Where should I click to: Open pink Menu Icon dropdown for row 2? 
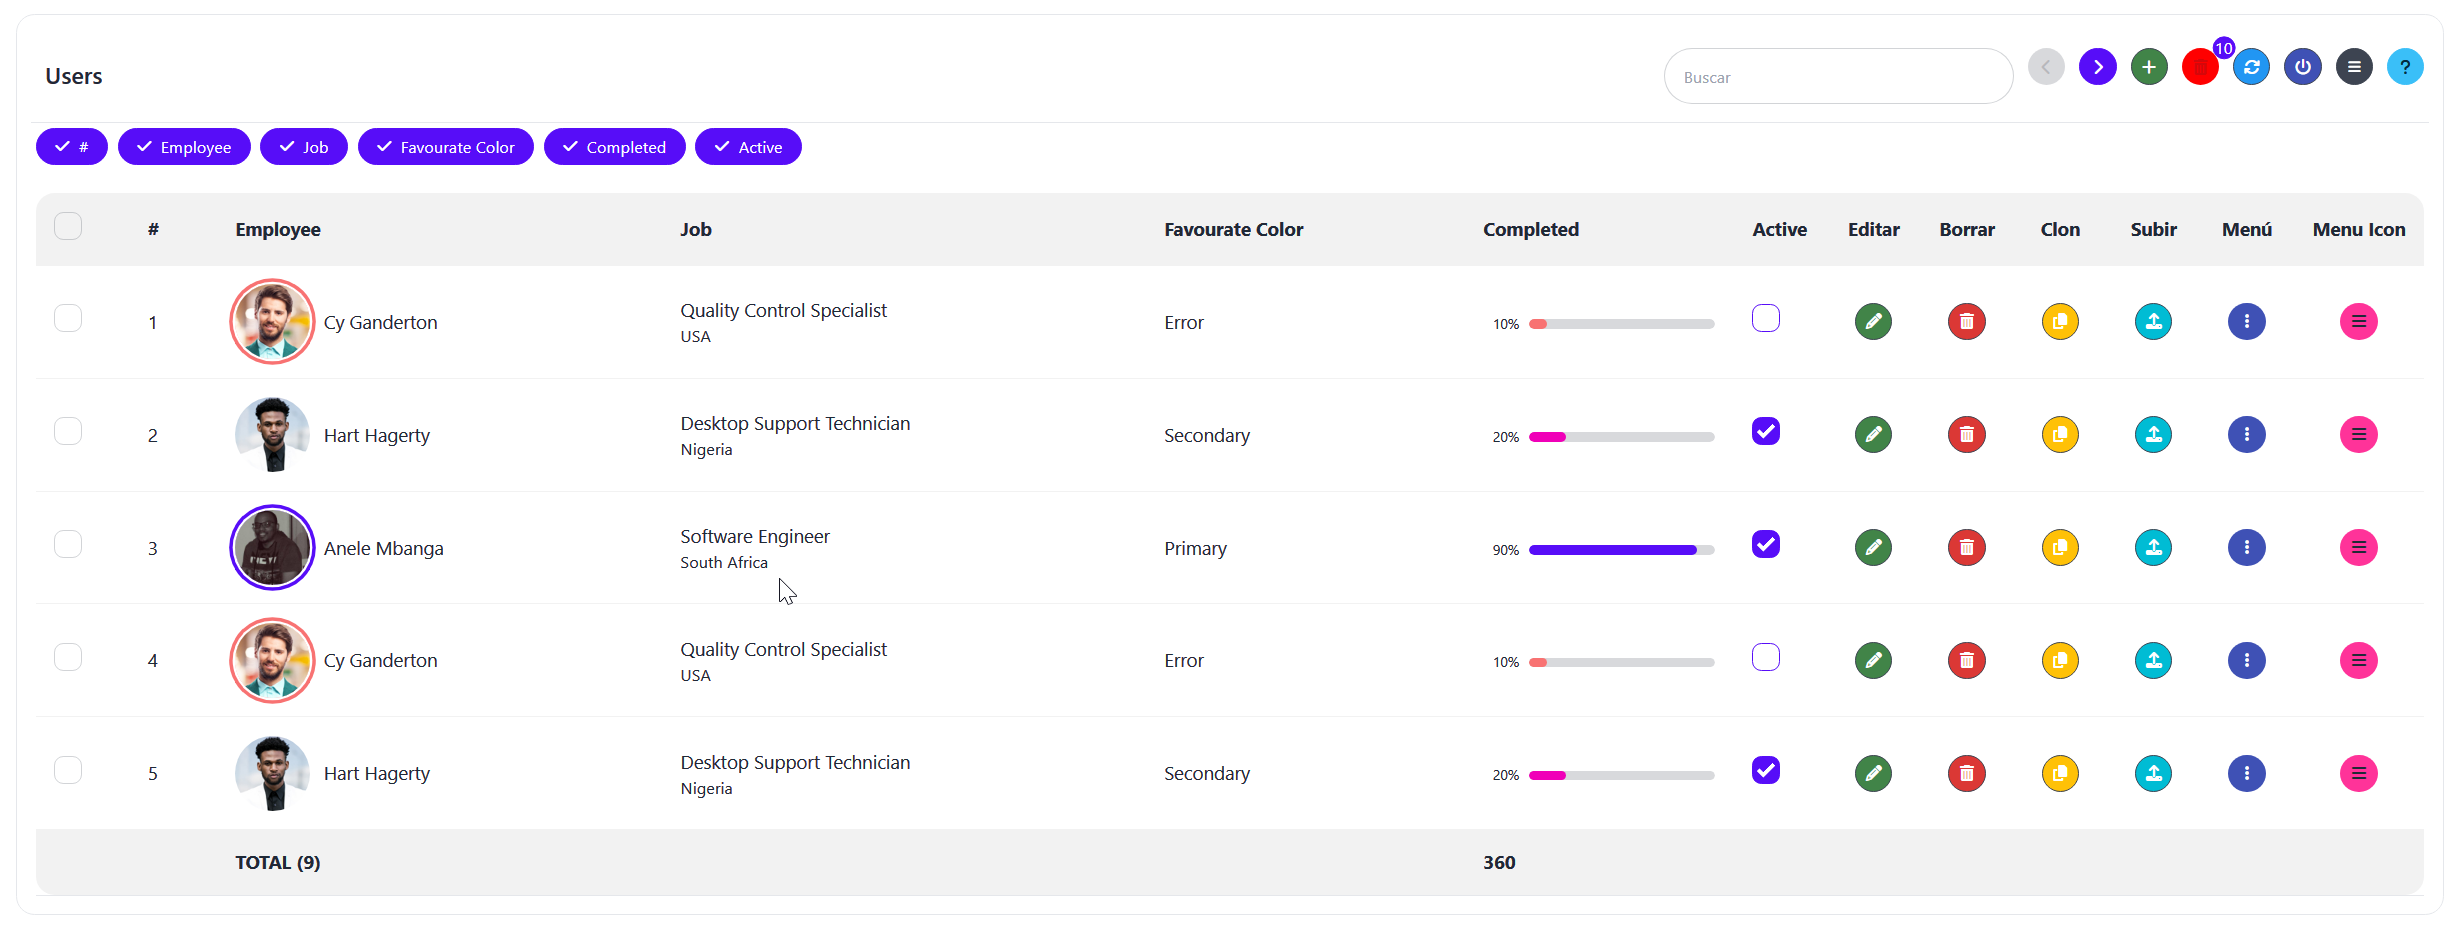pyautogui.click(x=2358, y=435)
